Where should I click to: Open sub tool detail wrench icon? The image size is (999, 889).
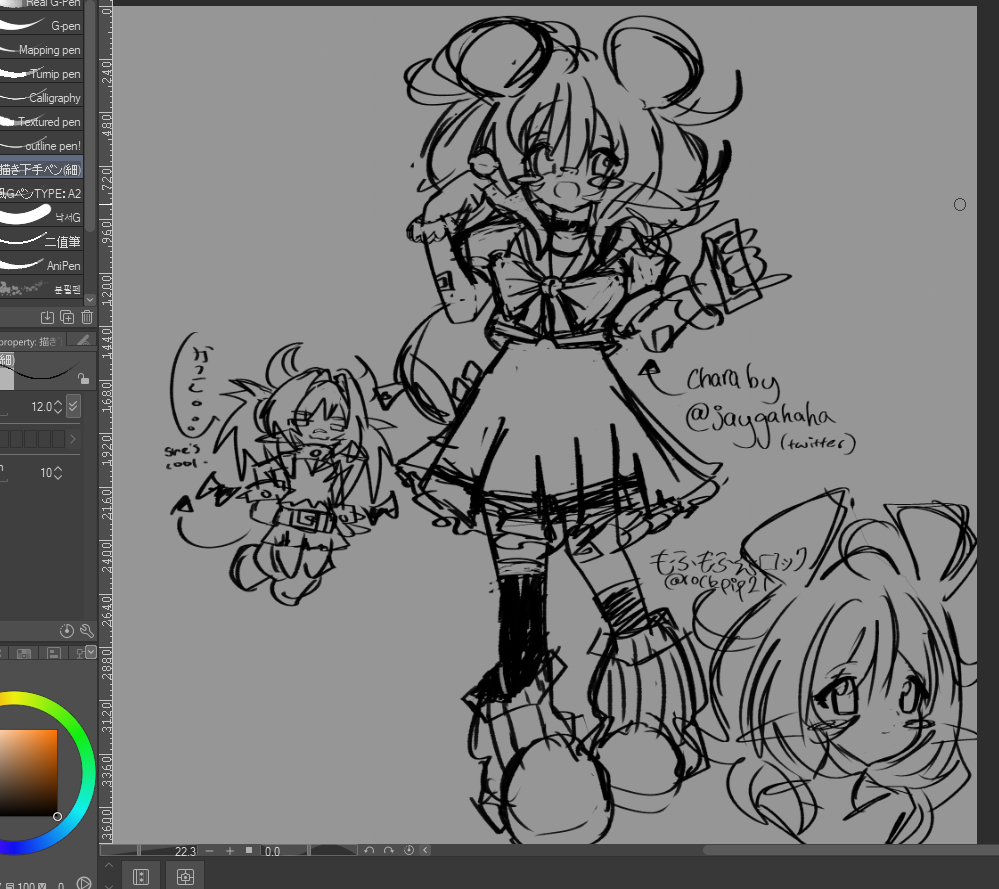click(86, 631)
